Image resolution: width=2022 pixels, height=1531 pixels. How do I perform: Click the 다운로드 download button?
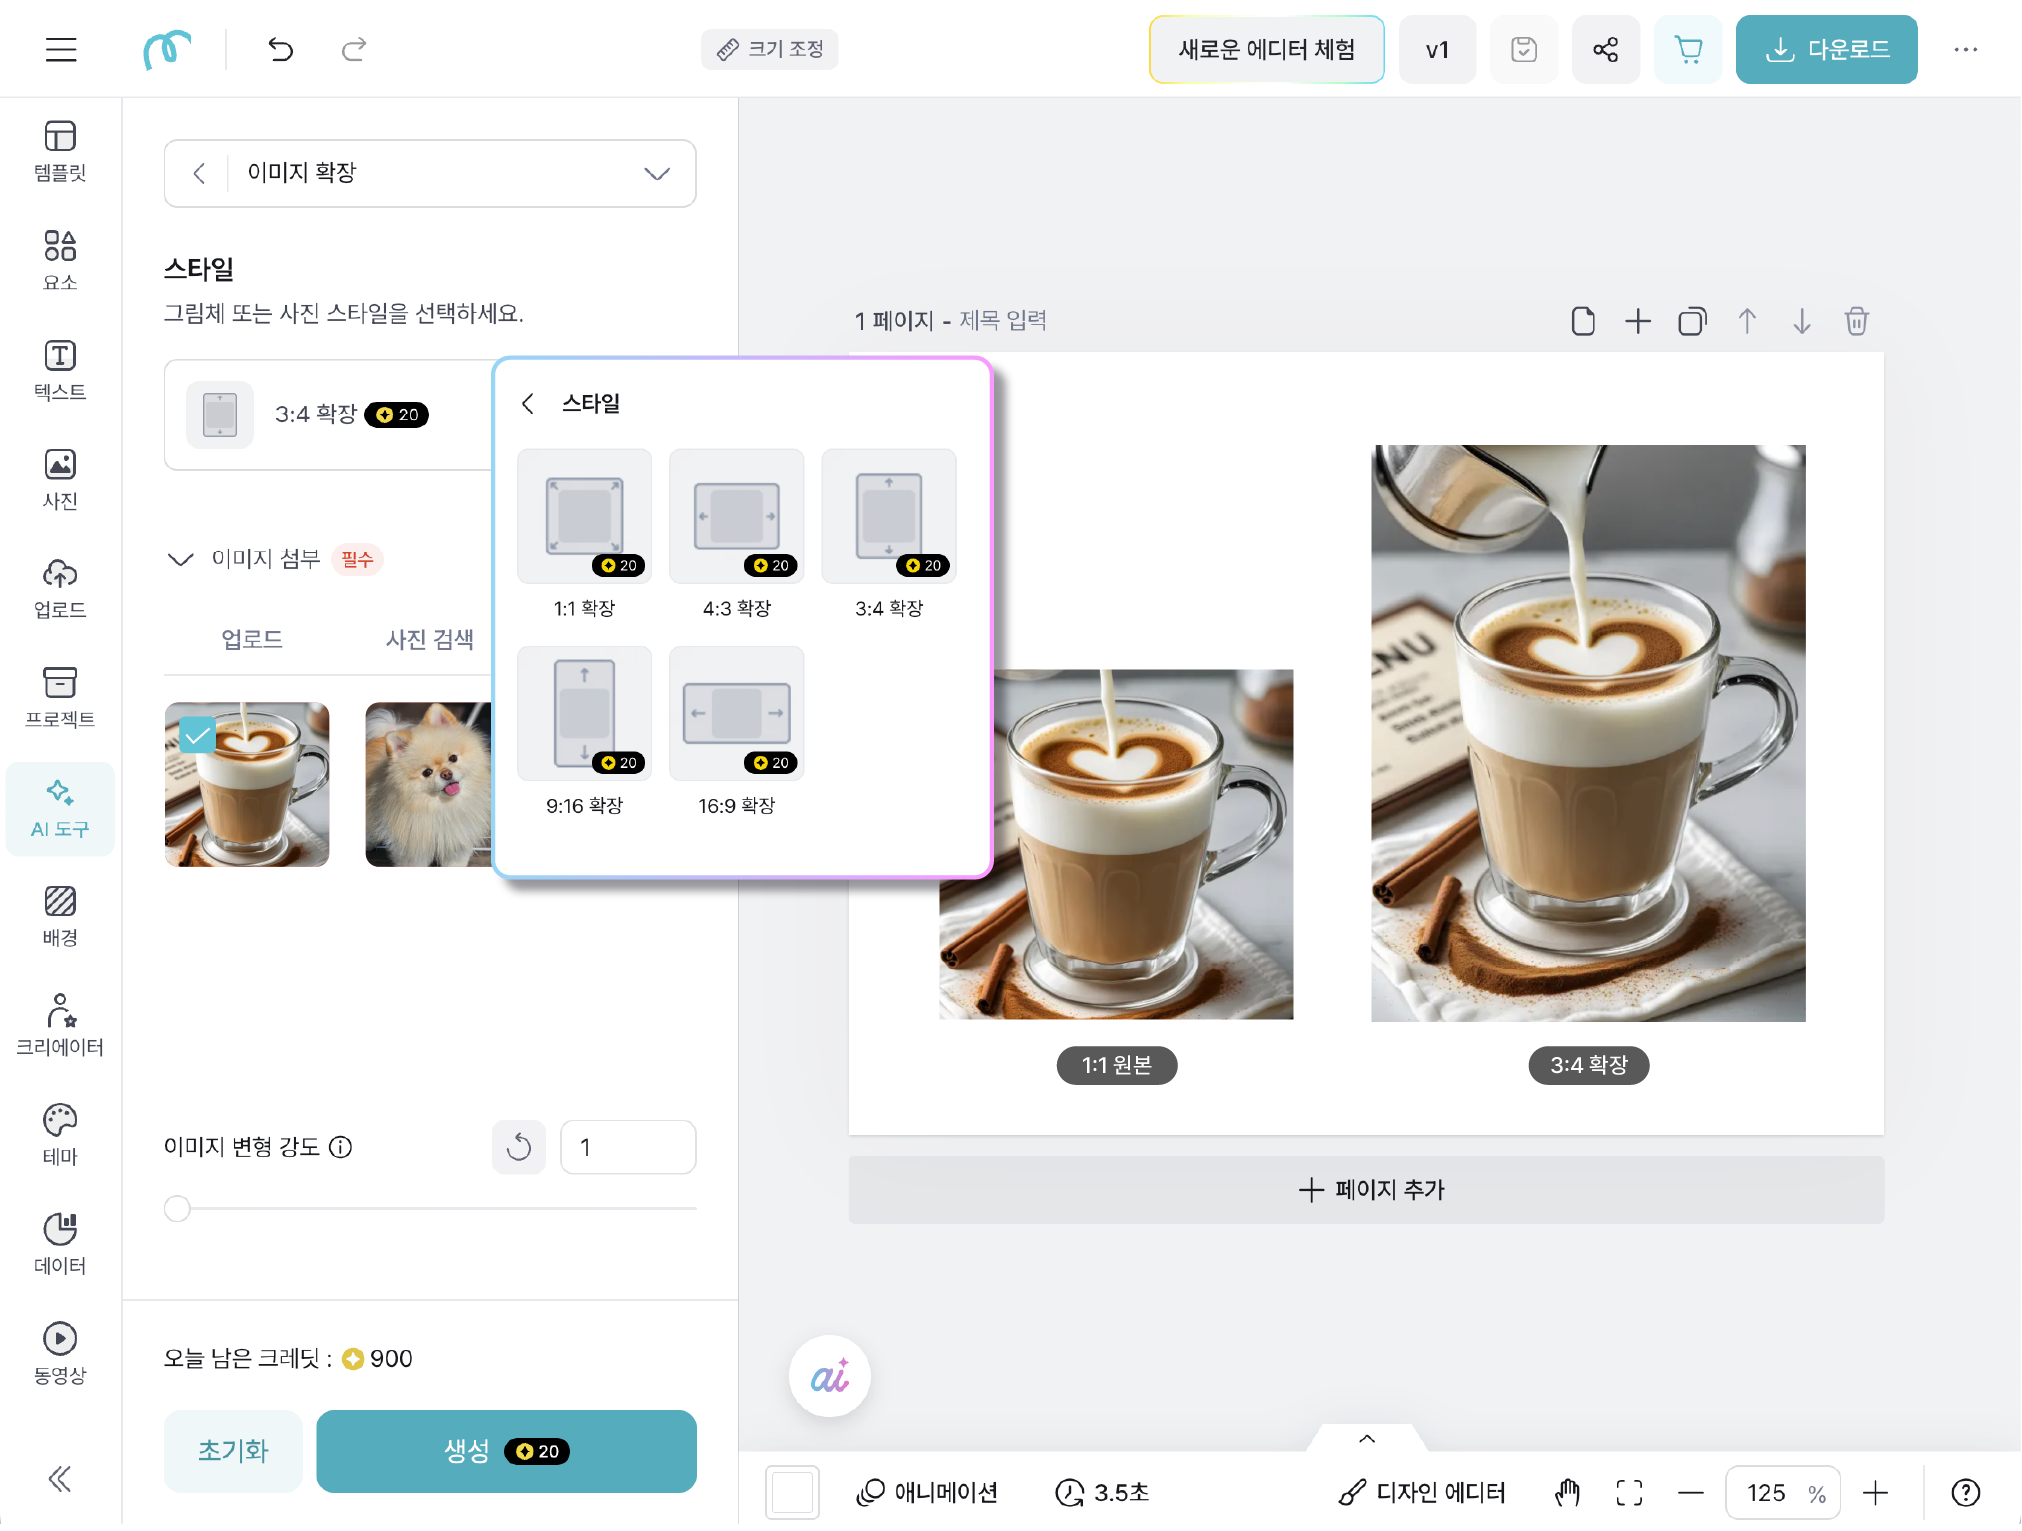pos(1827,49)
